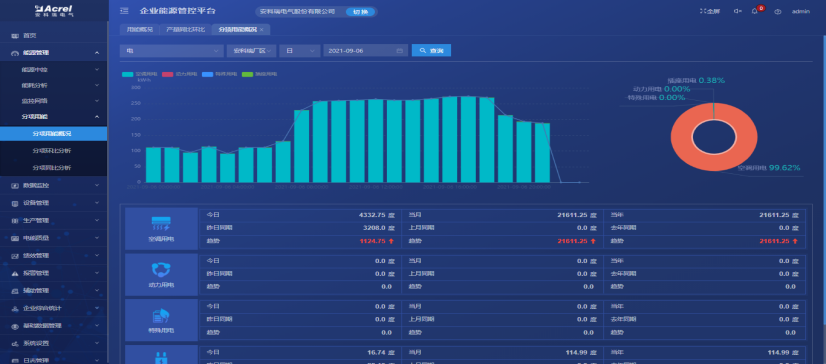
Task: Click the blue 查询 search button
Action: [431, 51]
